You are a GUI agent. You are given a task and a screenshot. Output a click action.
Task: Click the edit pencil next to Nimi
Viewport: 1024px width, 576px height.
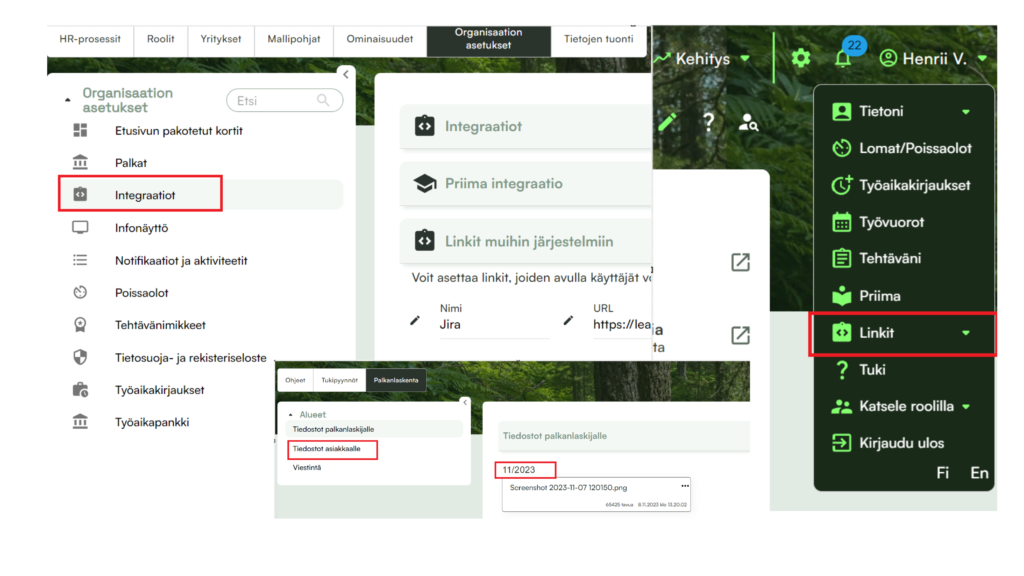(x=415, y=321)
